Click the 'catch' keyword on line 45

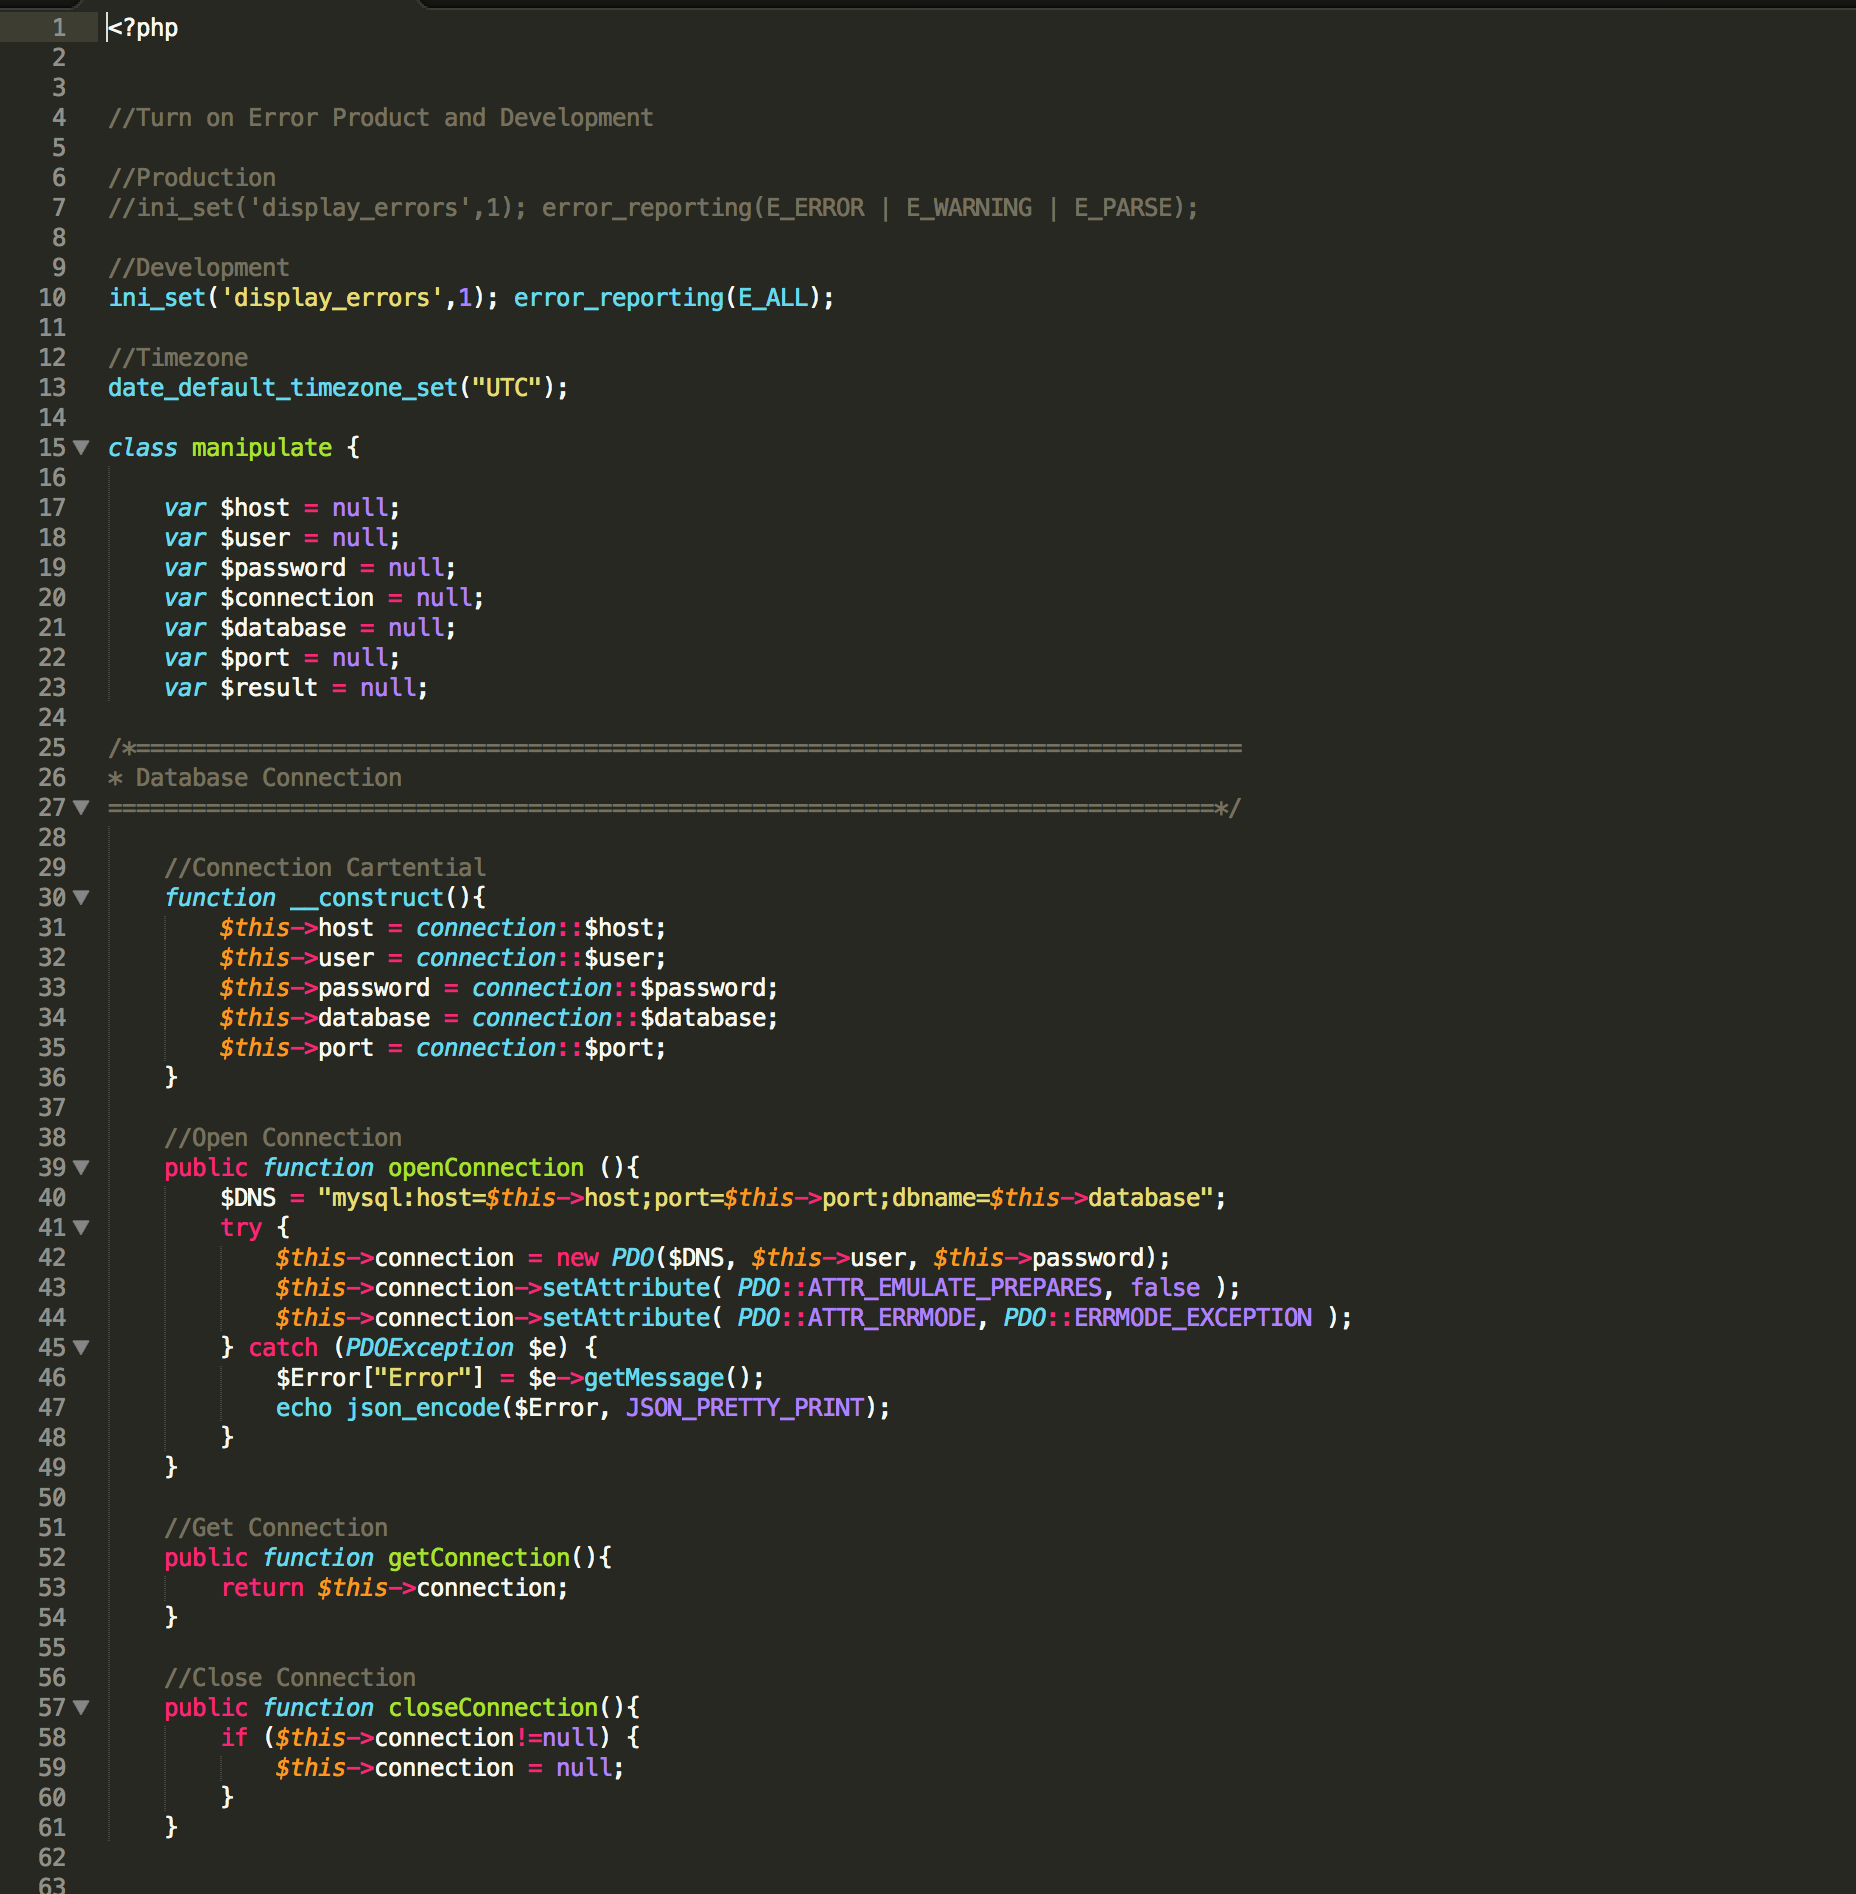click(x=283, y=1348)
